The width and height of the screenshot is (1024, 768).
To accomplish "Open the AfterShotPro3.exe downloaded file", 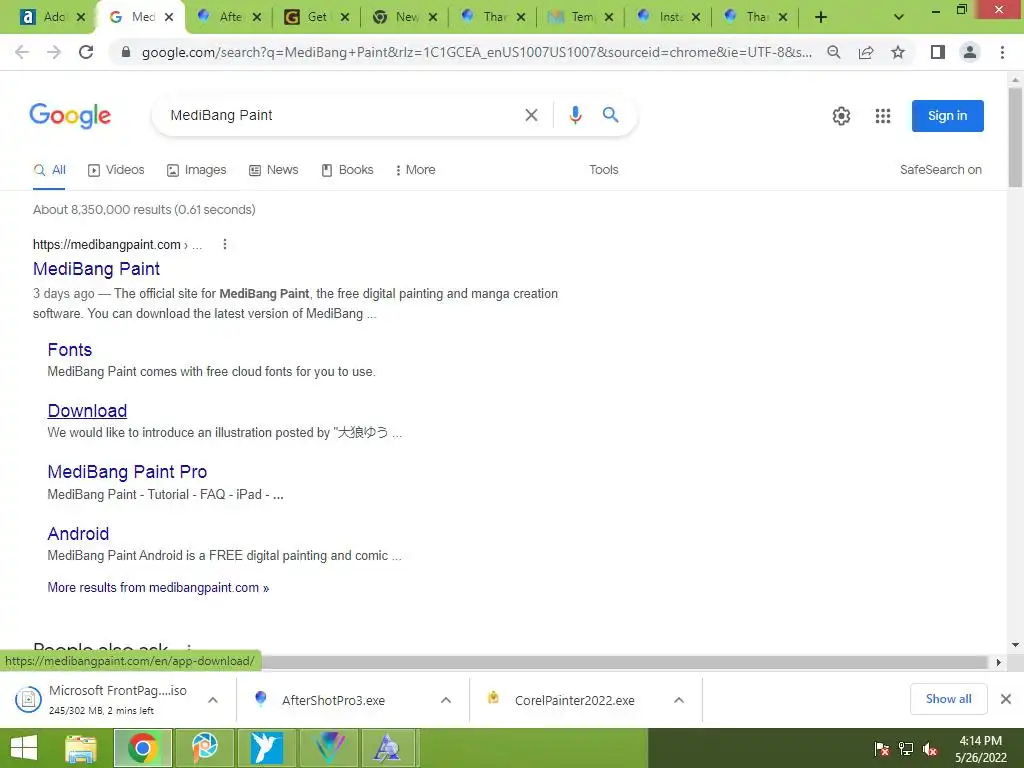I will pyautogui.click(x=333, y=700).
